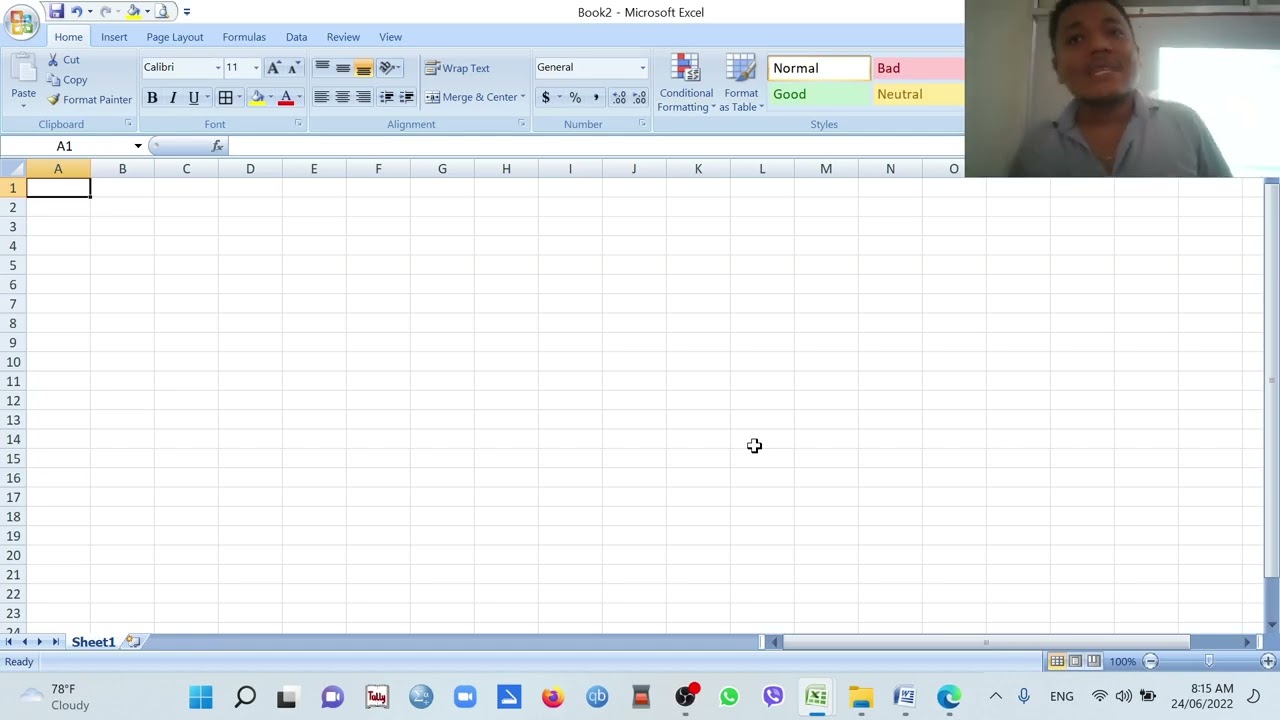Toggle italic formatting
The width and height of the screenshot is (1280, 720).
tap(173, 97)
